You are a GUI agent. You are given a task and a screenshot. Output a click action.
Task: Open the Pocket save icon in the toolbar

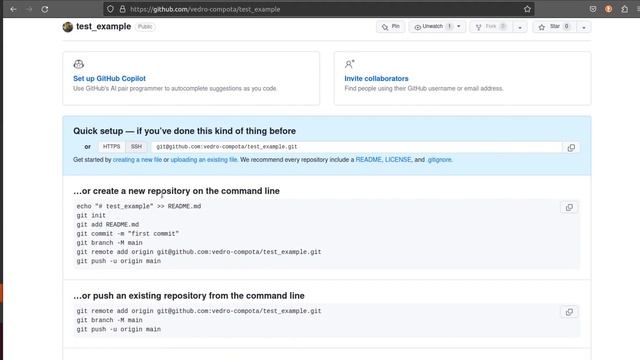click(593, 9)
